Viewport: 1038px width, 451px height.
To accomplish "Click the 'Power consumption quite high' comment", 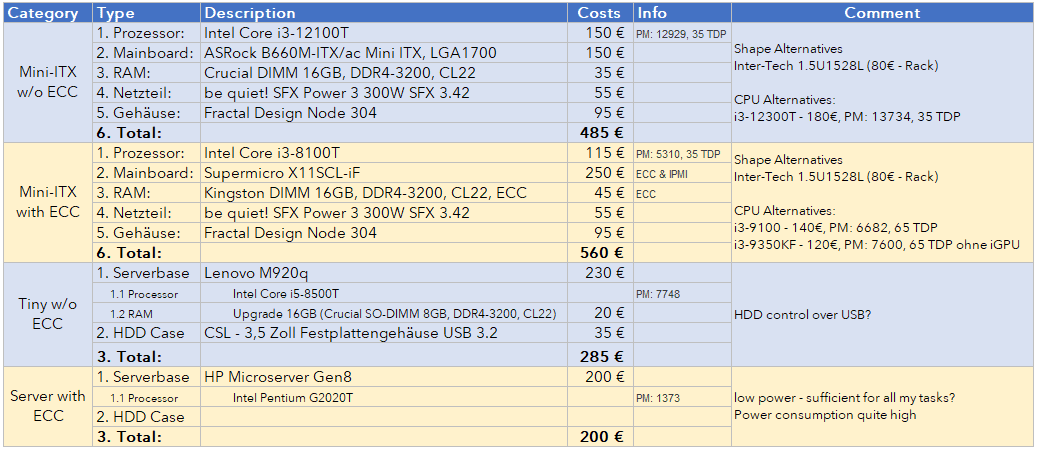I will tap(826, 415).
